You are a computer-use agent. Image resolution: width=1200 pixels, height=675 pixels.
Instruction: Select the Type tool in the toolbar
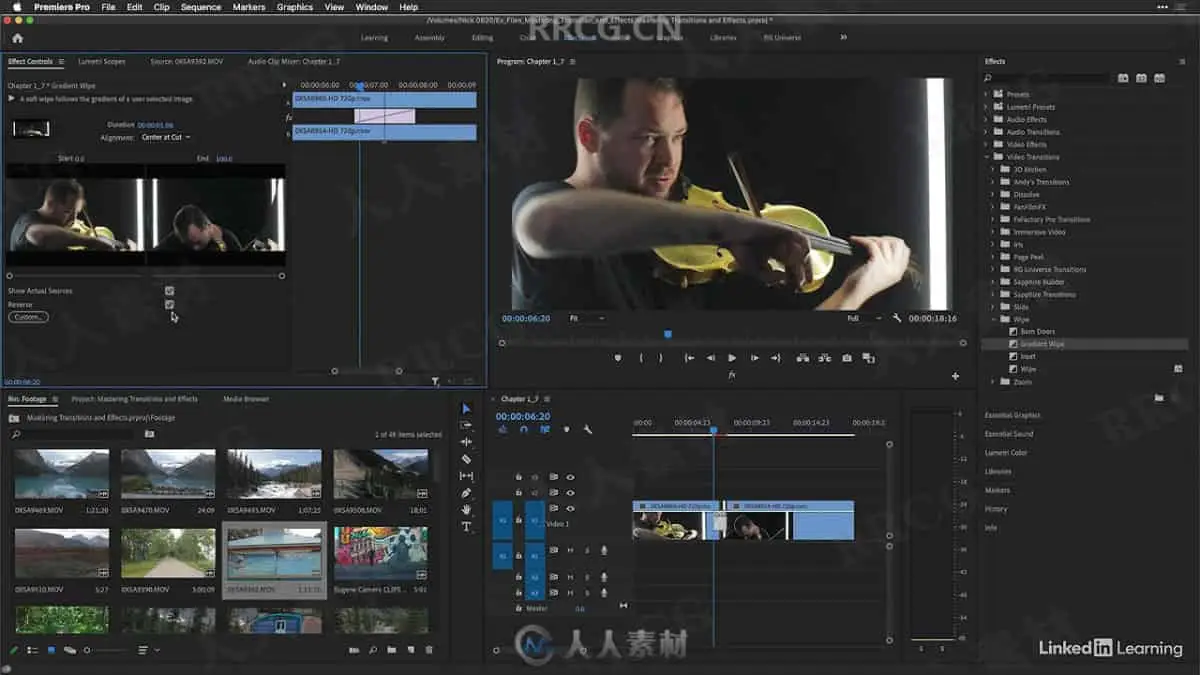tap(466, 527)
